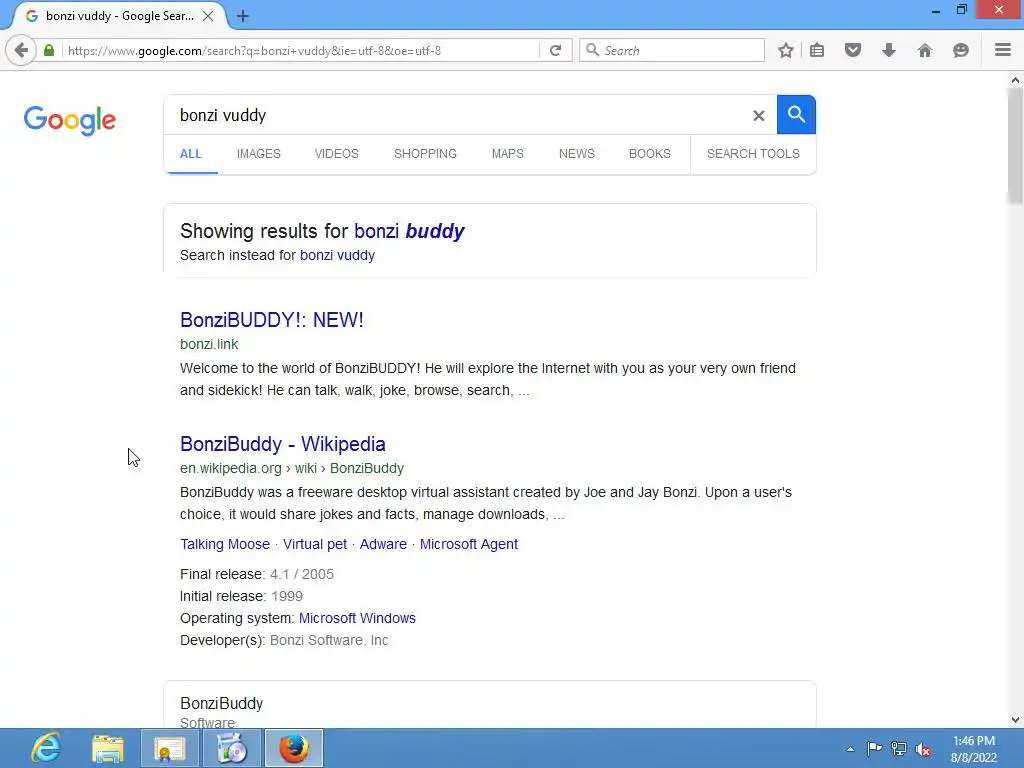Click the green padlock site security icon
The width and height of the screenshot is (1024, 768).
click(x=49, y=50)
